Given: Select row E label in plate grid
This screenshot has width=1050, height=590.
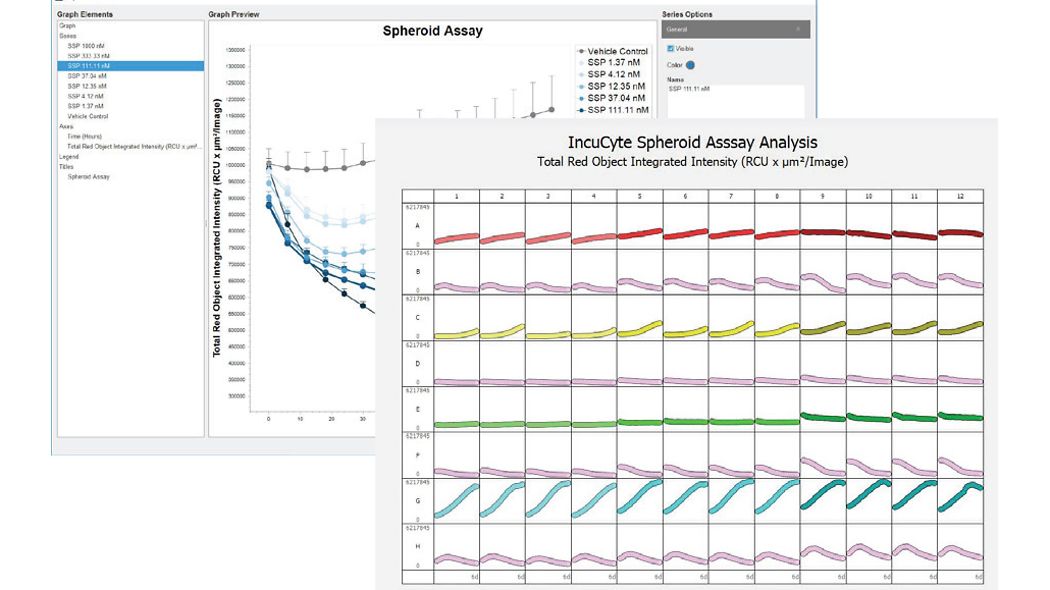Looking at the screenshot, I should tap(416, 410).
